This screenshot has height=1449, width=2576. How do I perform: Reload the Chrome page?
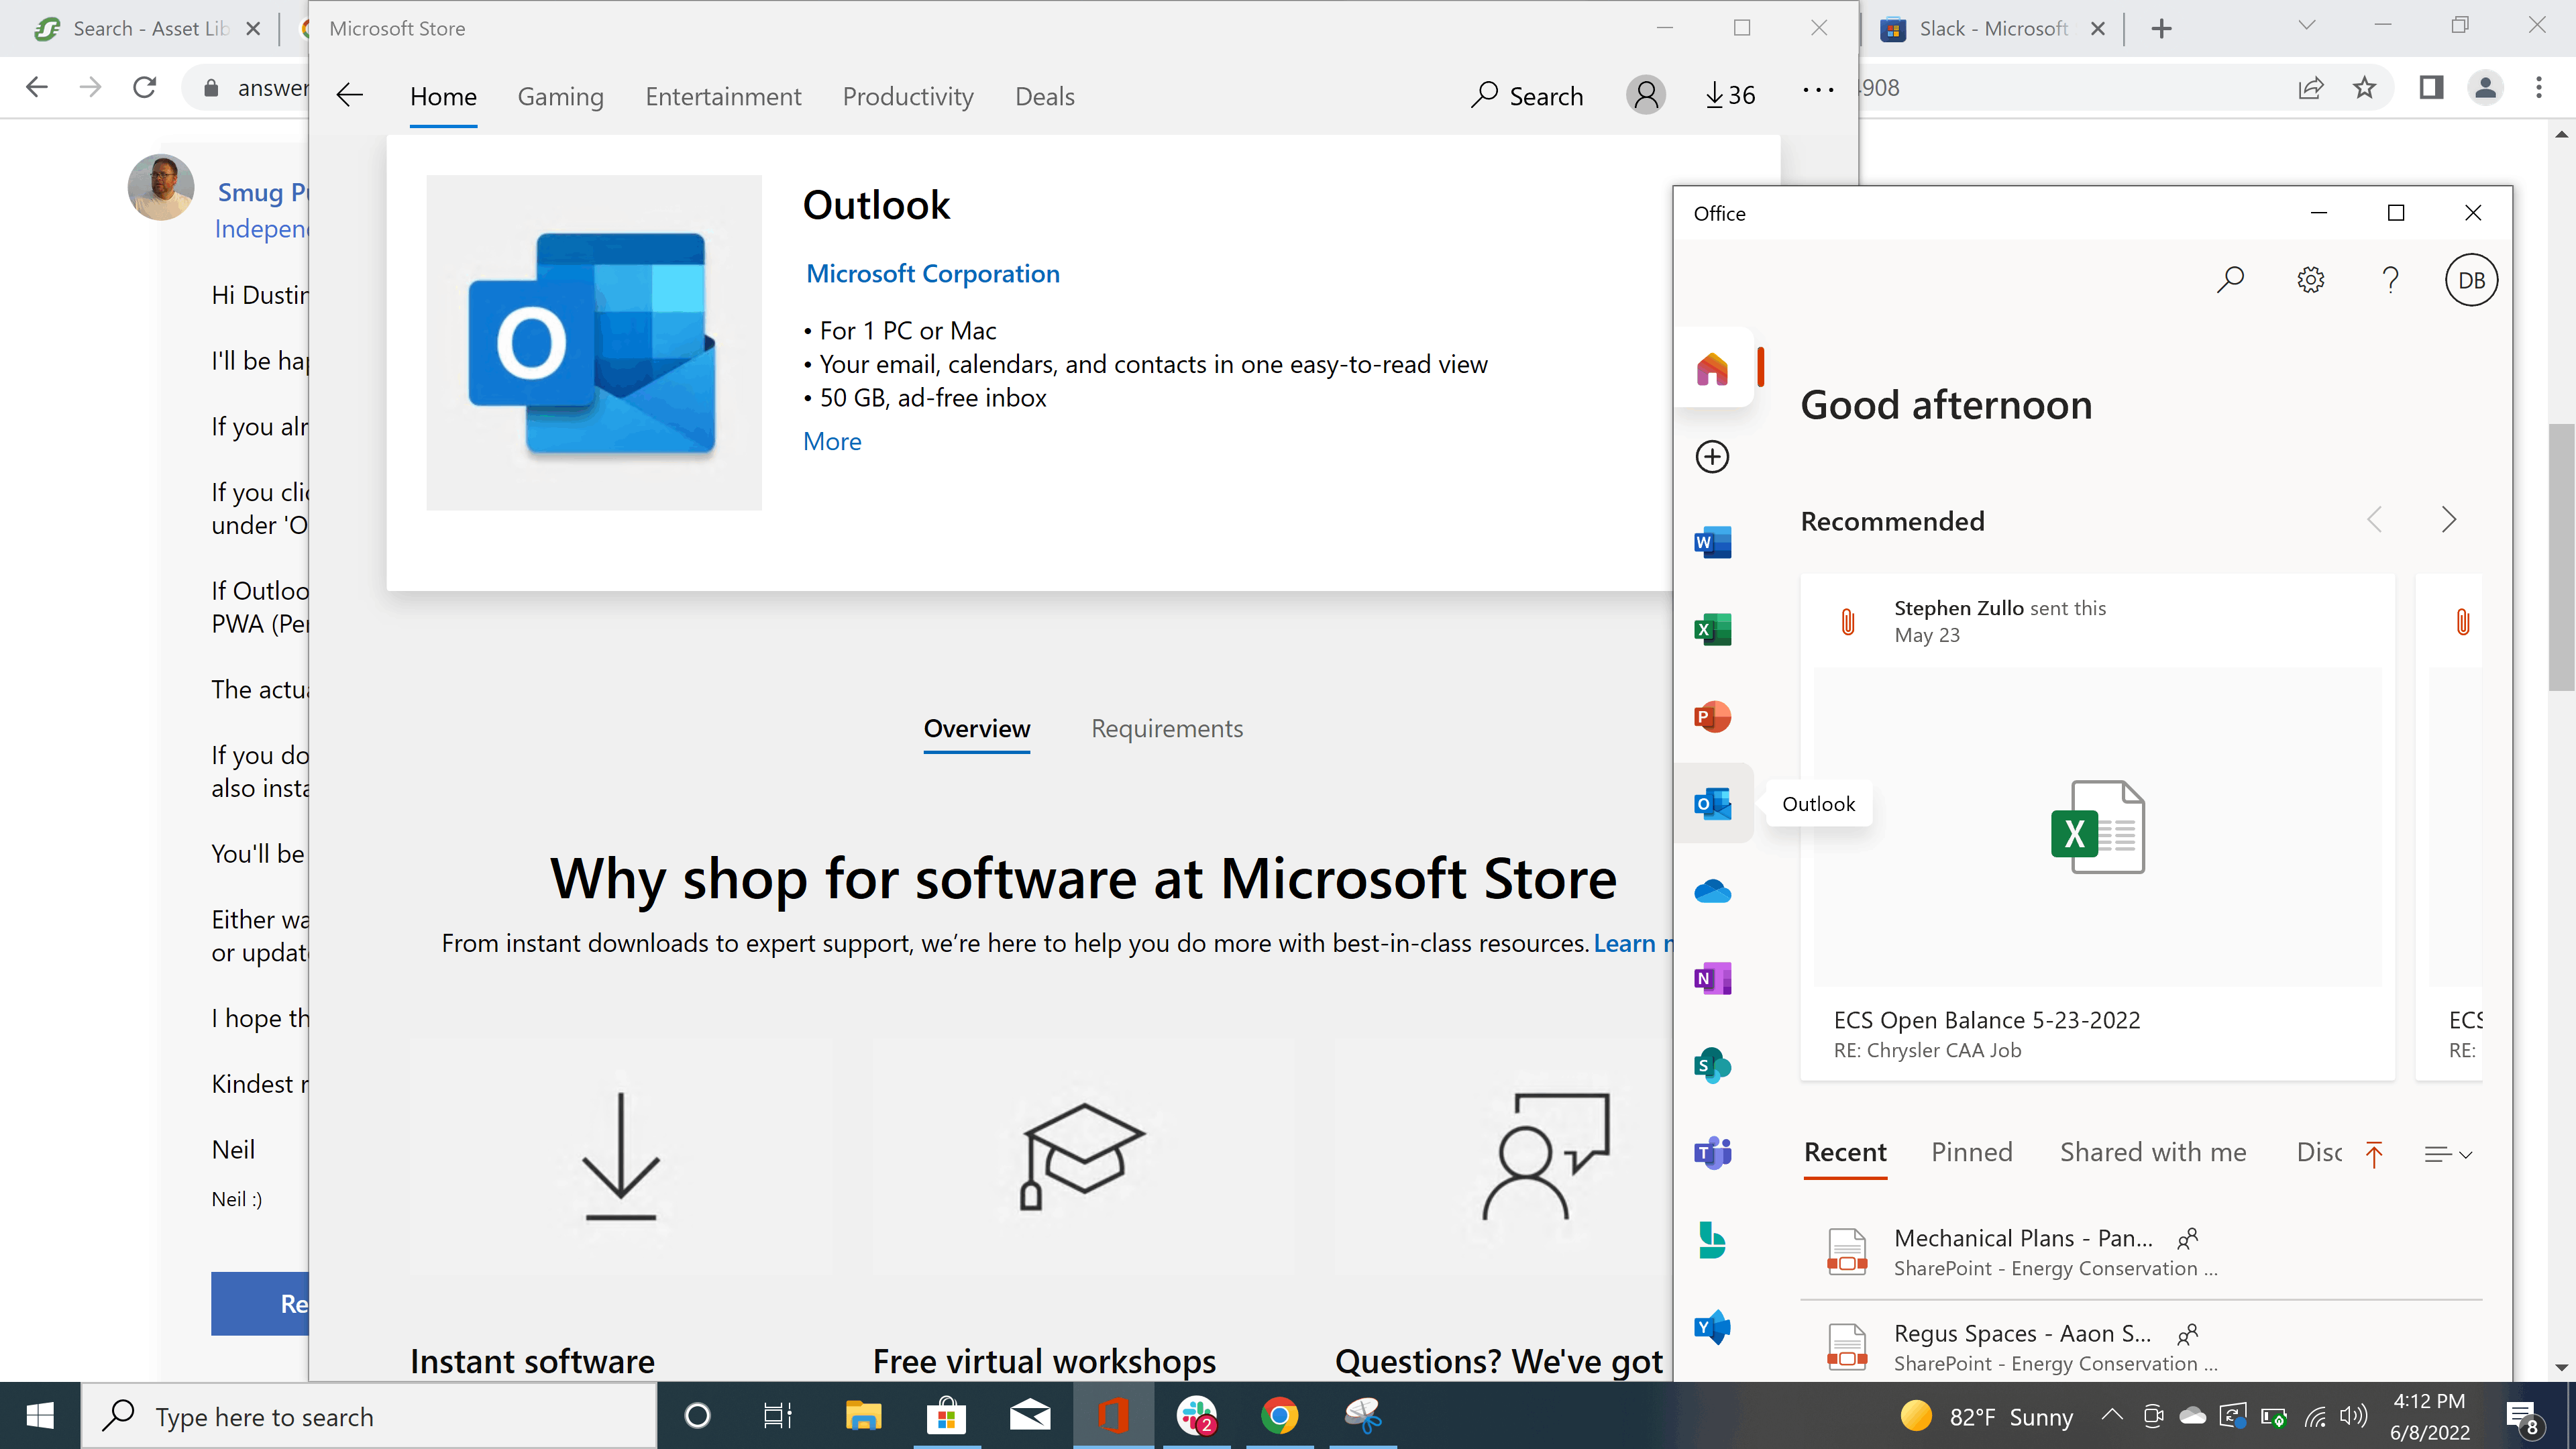[144, 87]
